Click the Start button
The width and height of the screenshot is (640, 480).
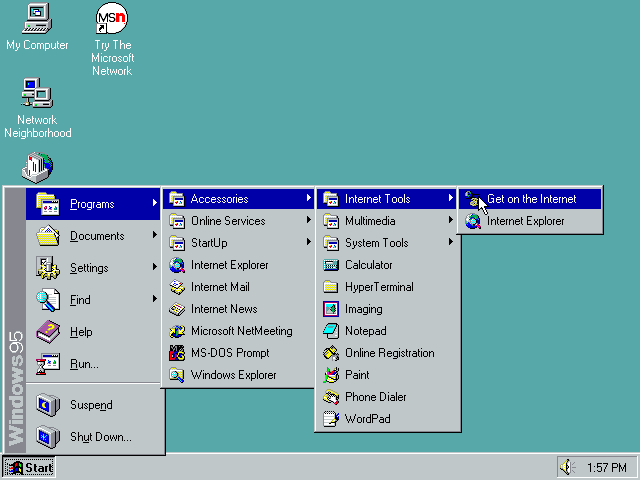29,467
